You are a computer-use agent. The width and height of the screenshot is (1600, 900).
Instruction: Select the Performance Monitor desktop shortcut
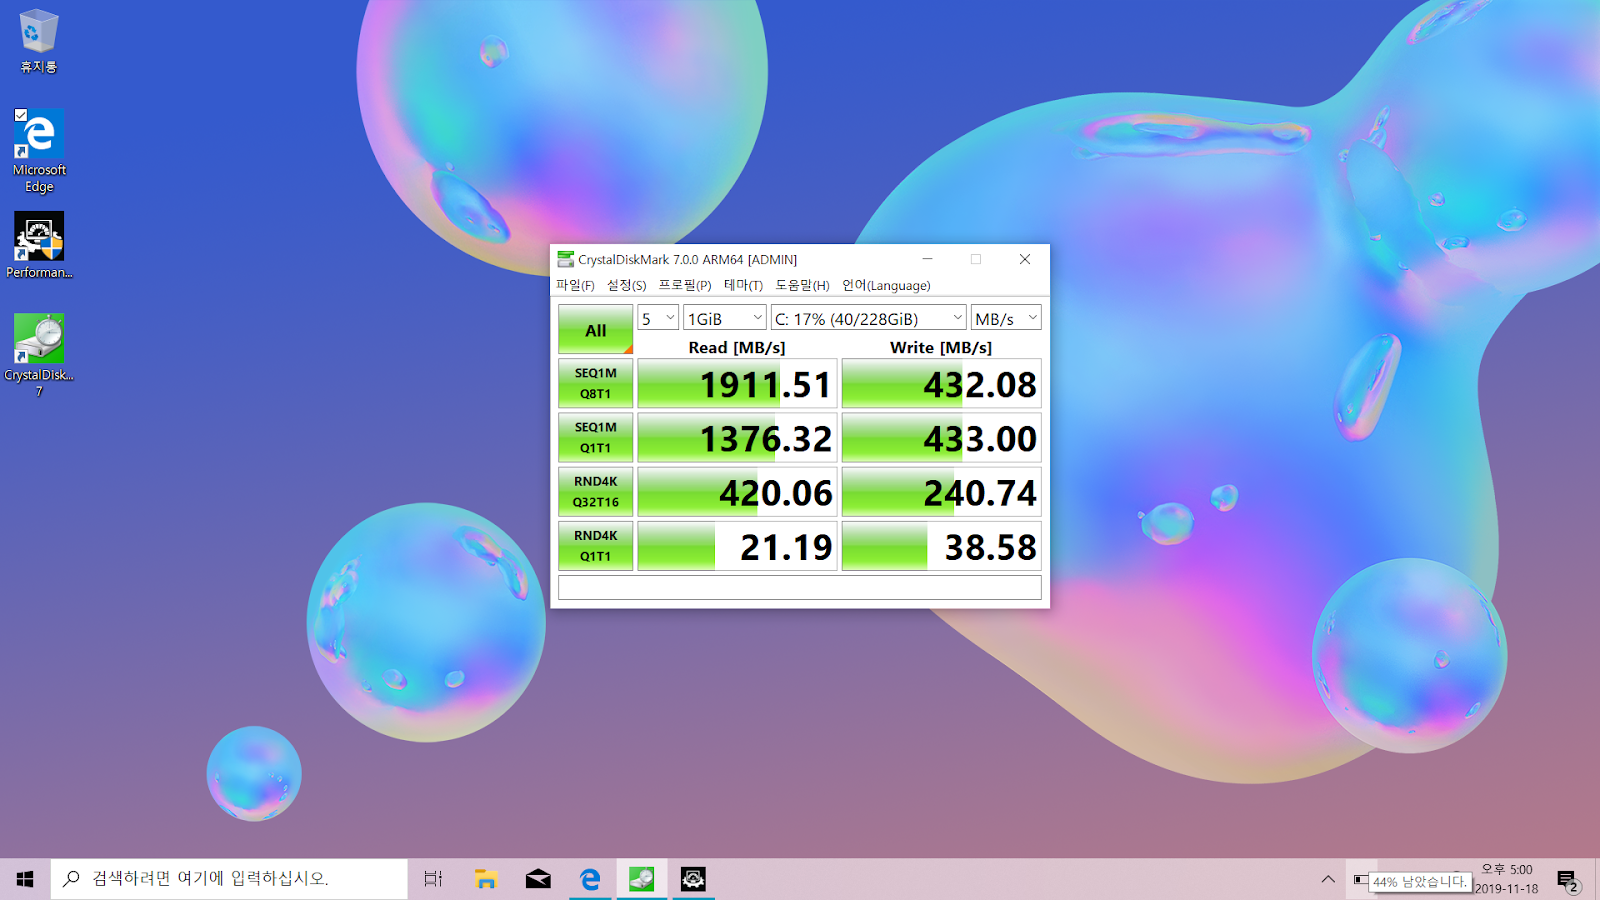click(39, 245)
